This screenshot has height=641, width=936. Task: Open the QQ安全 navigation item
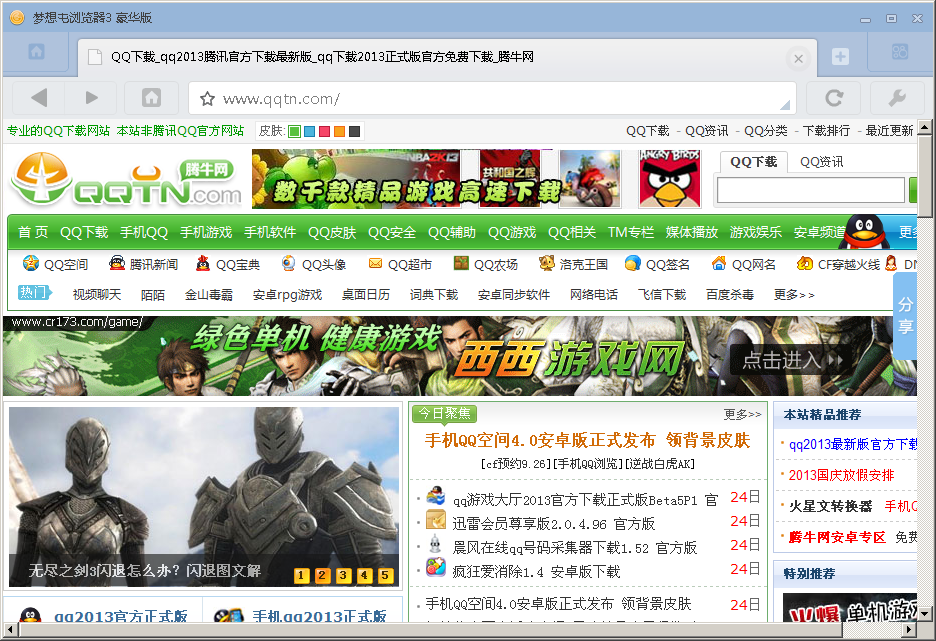[x=392, y=232]
